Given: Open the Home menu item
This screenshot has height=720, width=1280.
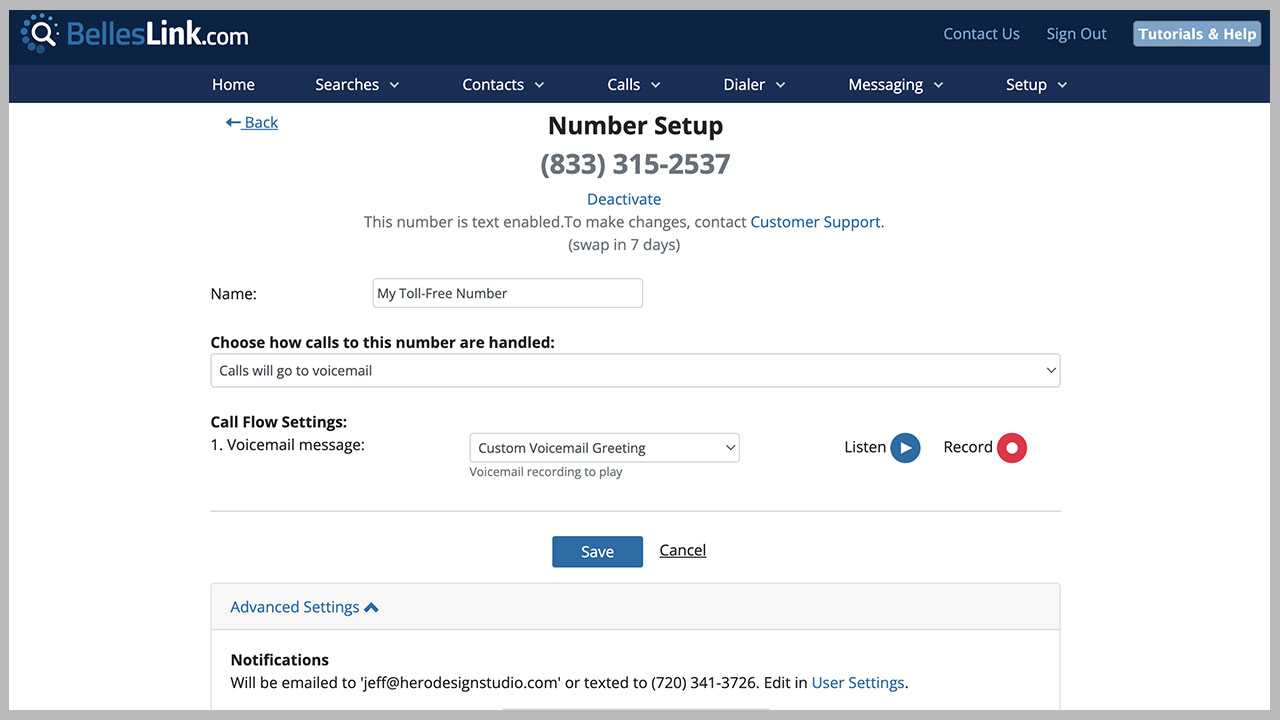Looking at the screenshot, I should click(x=233, y=85).
